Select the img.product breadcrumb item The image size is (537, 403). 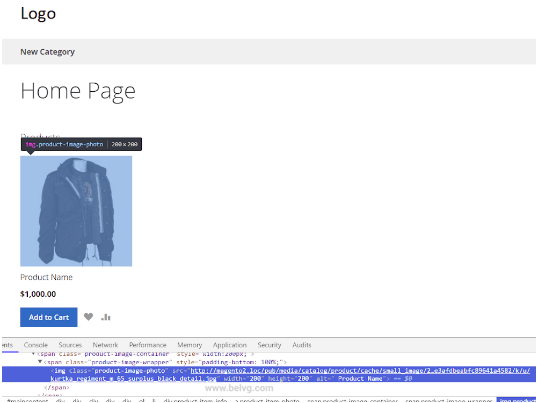516,400
